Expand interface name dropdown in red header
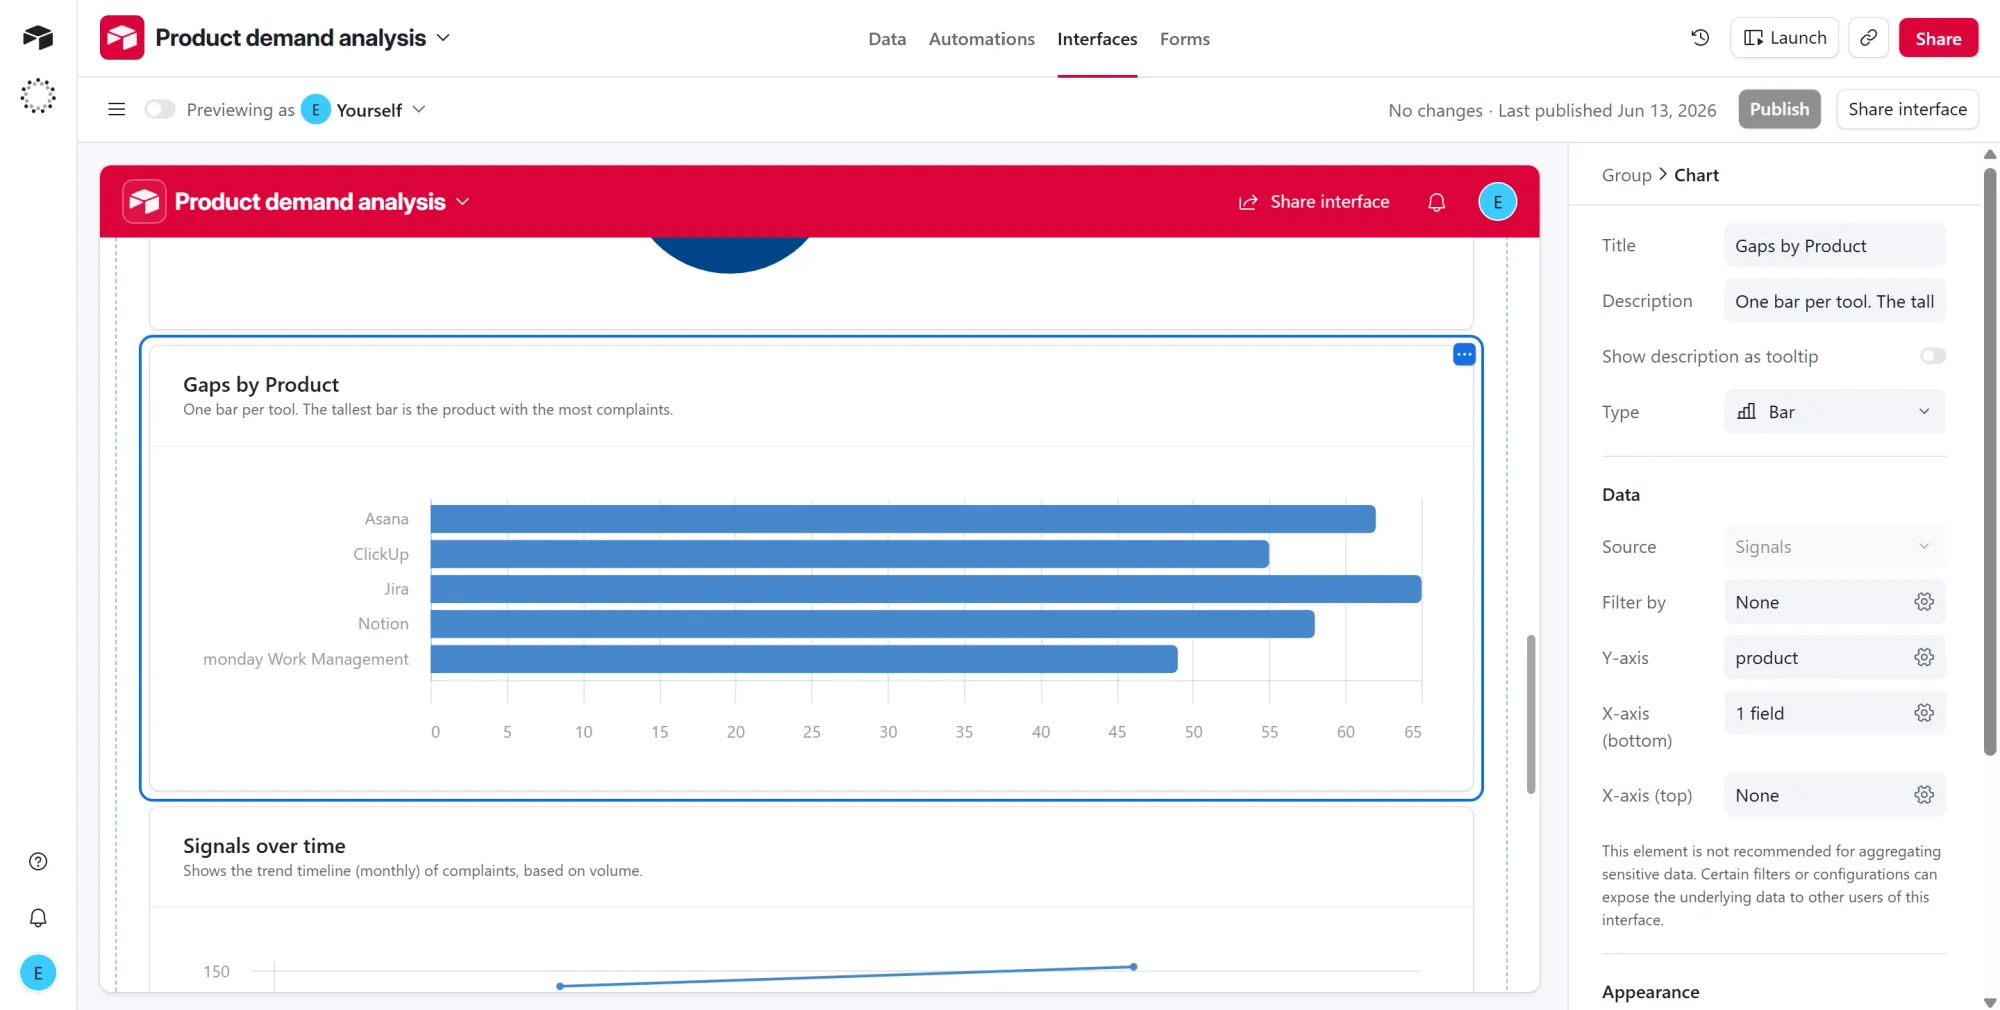Viewport: 2000px width, 1010px height. coord(462,201)
